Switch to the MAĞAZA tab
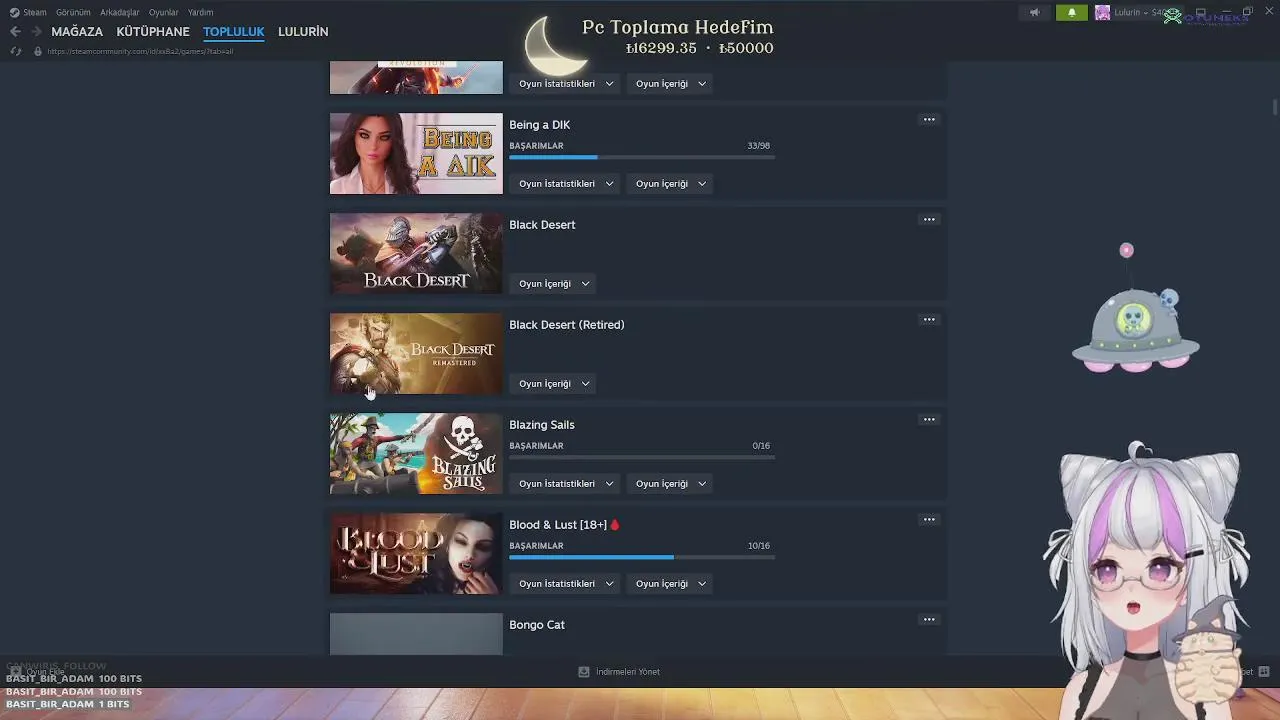 (77, 32)
